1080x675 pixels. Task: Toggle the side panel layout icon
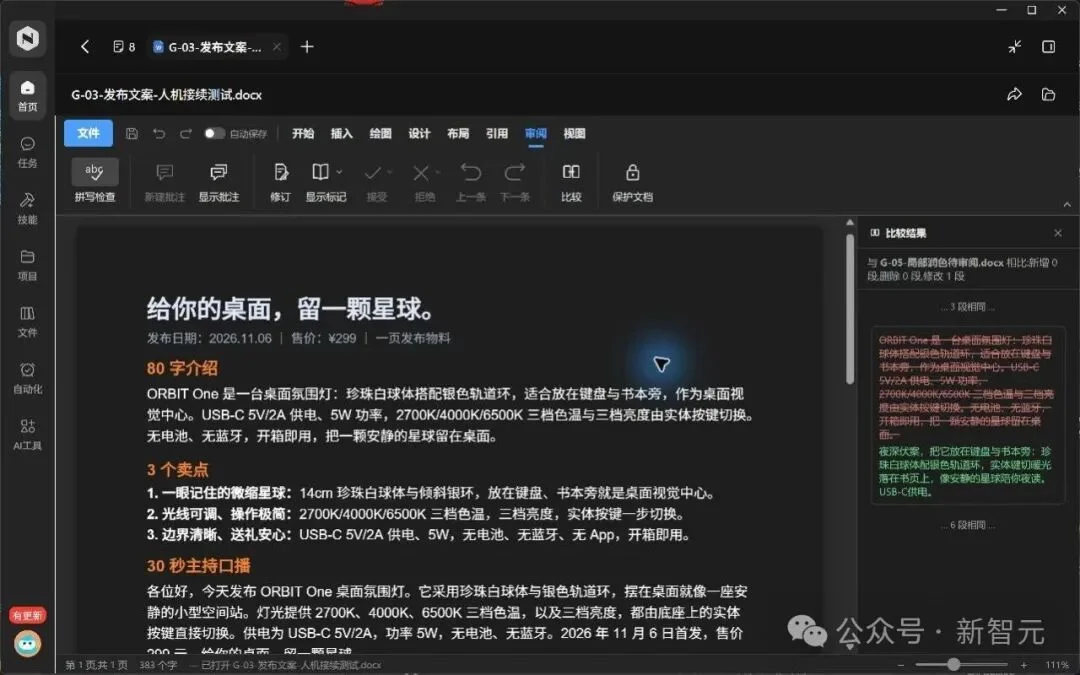pyautogui.click(x=1048, y=46)
